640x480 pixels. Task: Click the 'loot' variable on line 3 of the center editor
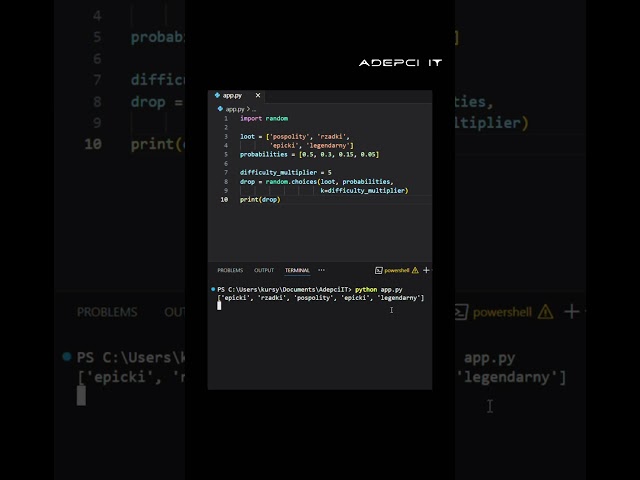[x=247, y=136]
